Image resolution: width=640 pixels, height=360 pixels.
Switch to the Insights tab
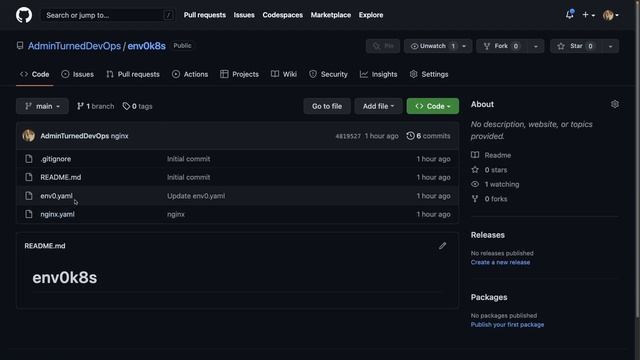coord(378,74)
